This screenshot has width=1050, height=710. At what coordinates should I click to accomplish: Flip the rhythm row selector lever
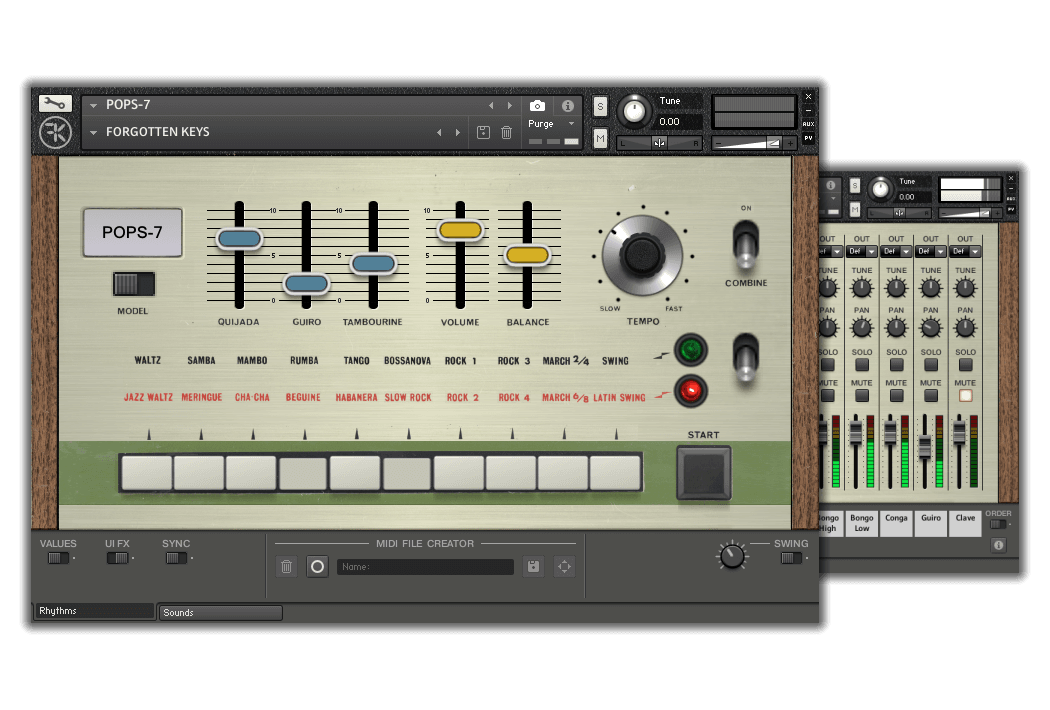745,357
